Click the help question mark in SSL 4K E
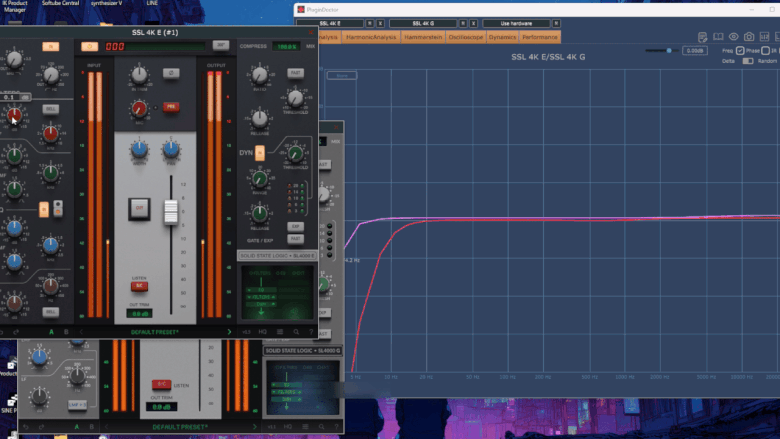The image size is (780, 439). point(311,331)
